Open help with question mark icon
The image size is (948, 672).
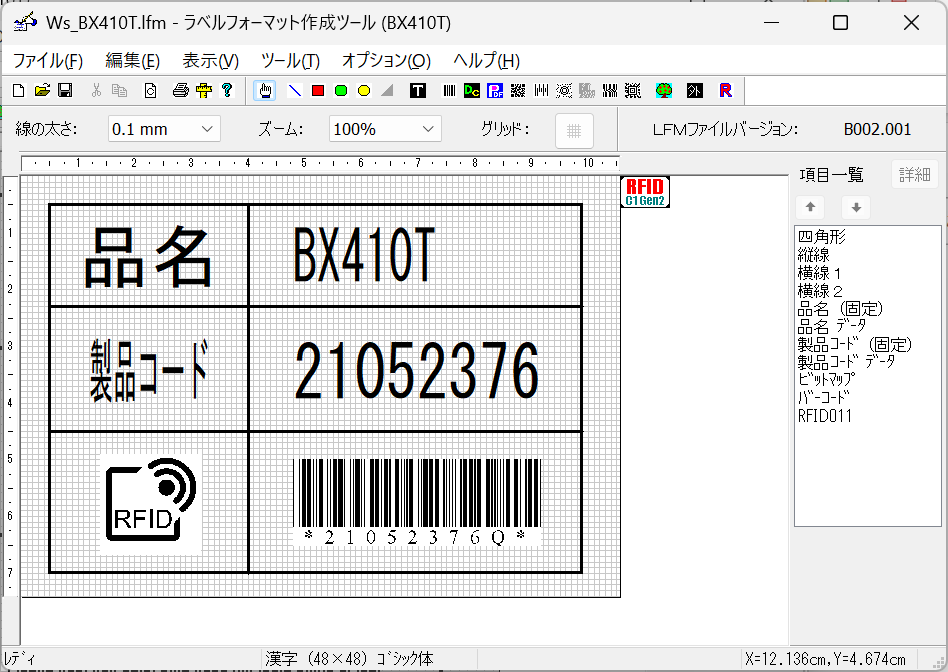pos(227,91)
